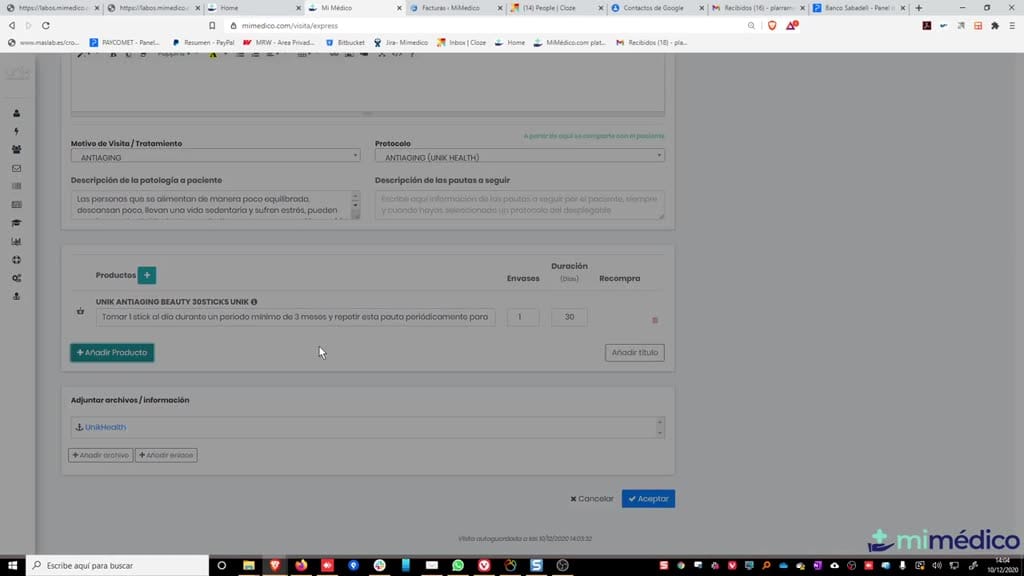Click the Añadir Producto button

pos(112,353)
